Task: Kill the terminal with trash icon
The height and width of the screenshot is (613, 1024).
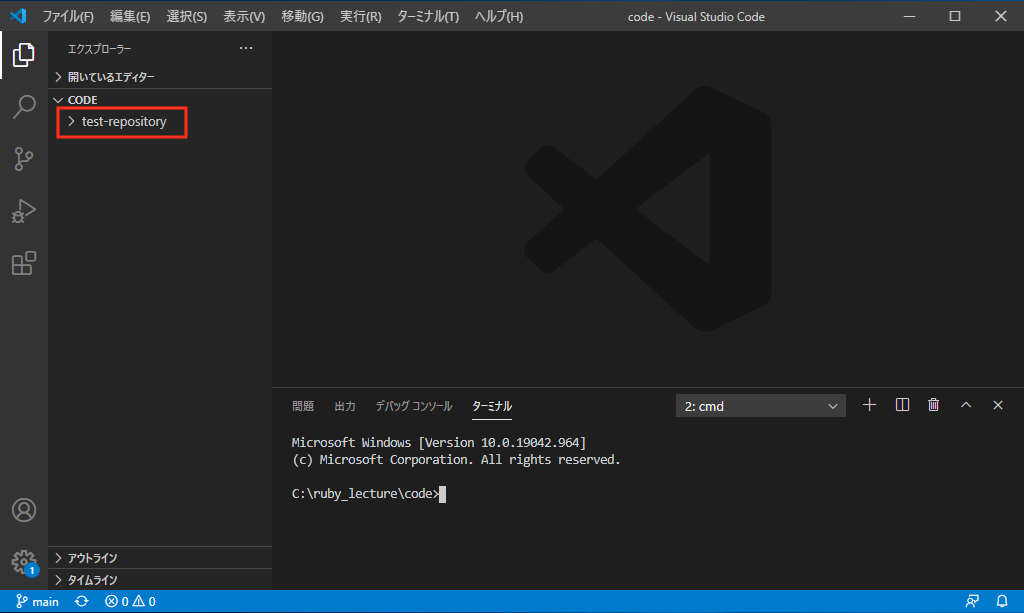Action: point(933,405)
